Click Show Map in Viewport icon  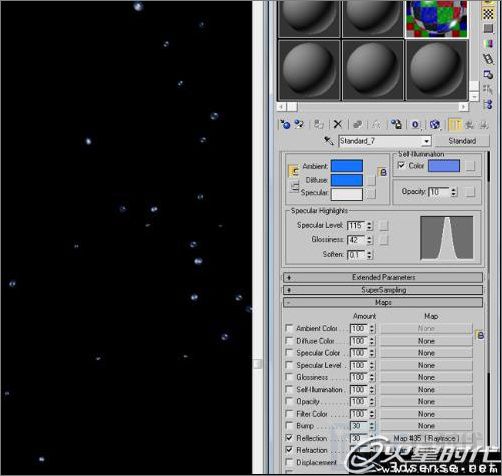point(434,124)
